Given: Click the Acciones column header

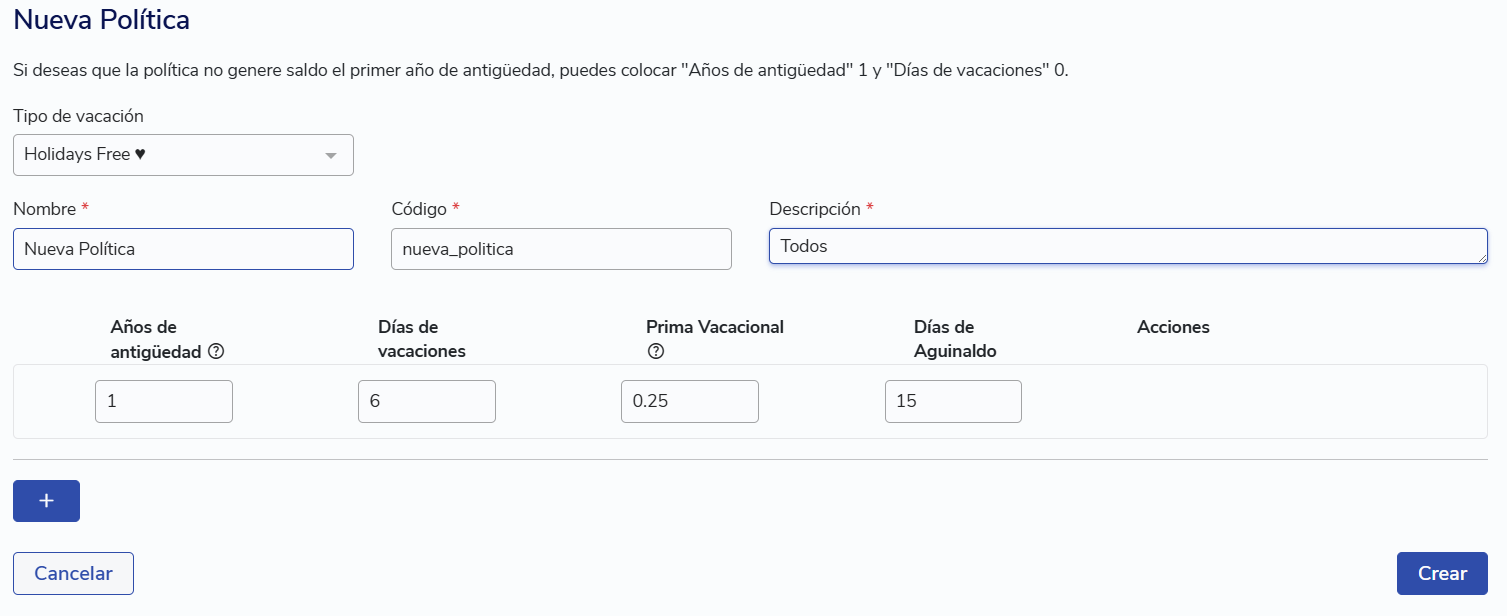Looking at the screenshot, I should click(1173, 327).
